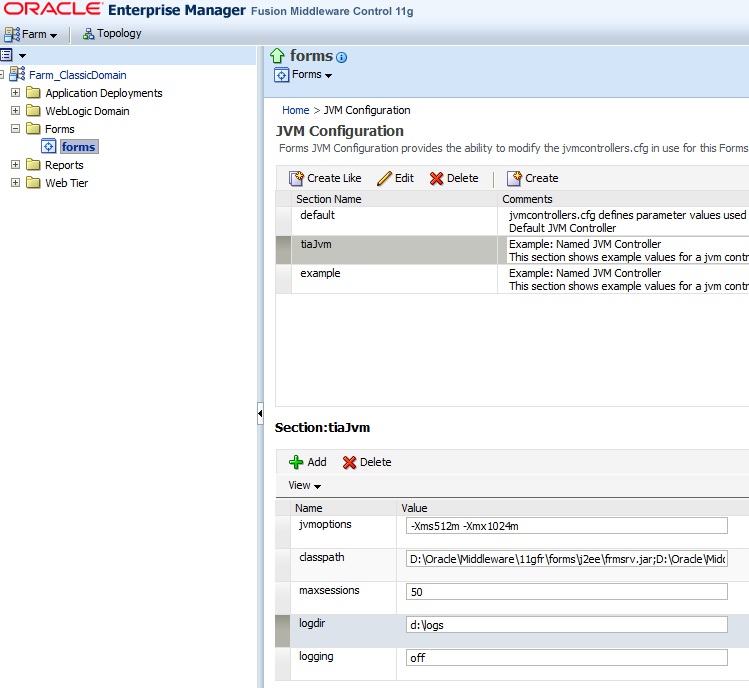Expand the Reports folder

pyautogui.click(x=15, y=164)
